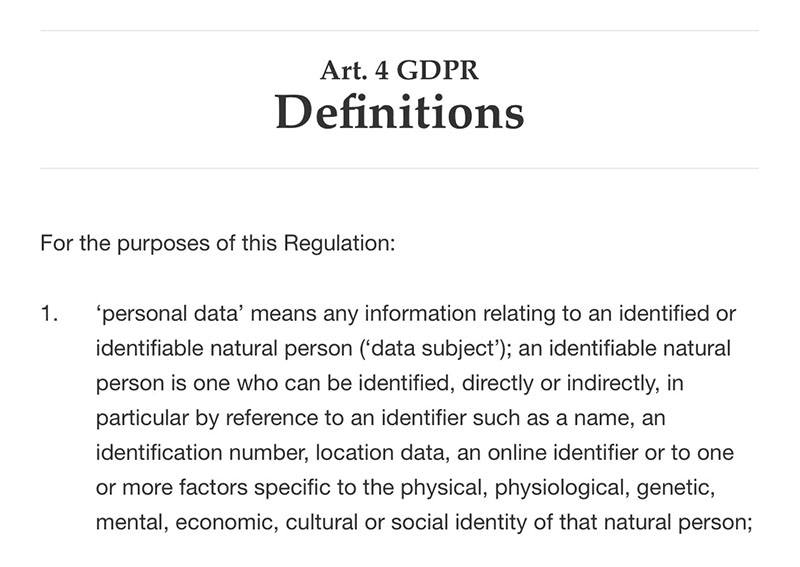The width and height of the screenshot is (800, 567).
Task: Click the phrase 'location data'
Action: click(381, 453)
